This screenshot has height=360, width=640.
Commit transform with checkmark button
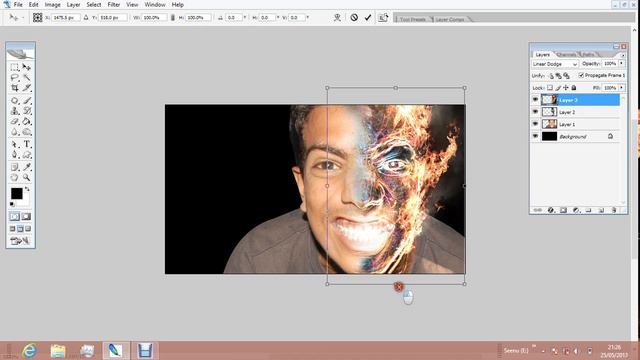tap(368, 18)
